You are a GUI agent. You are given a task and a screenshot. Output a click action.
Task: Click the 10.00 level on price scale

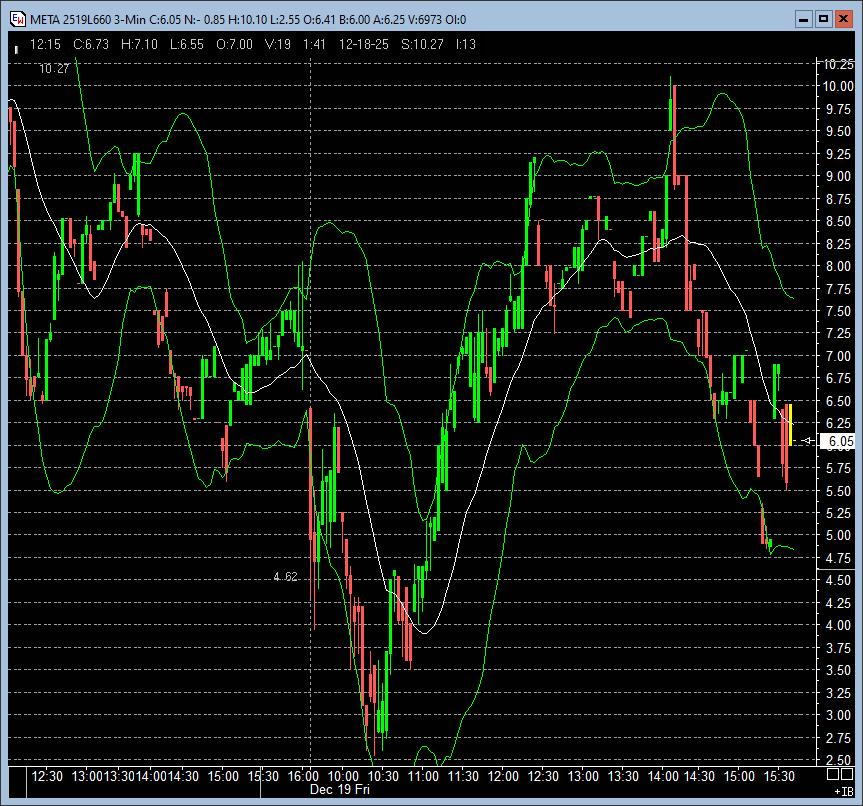(x=837, y=86)
